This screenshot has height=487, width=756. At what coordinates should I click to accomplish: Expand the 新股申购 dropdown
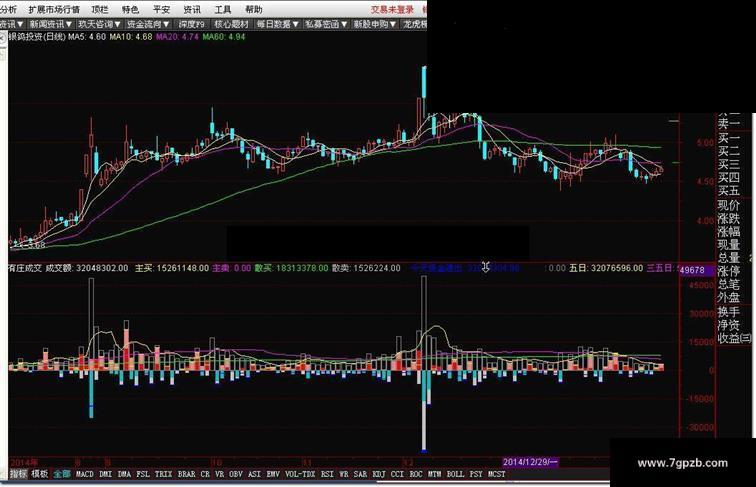(x=375, y=24)
